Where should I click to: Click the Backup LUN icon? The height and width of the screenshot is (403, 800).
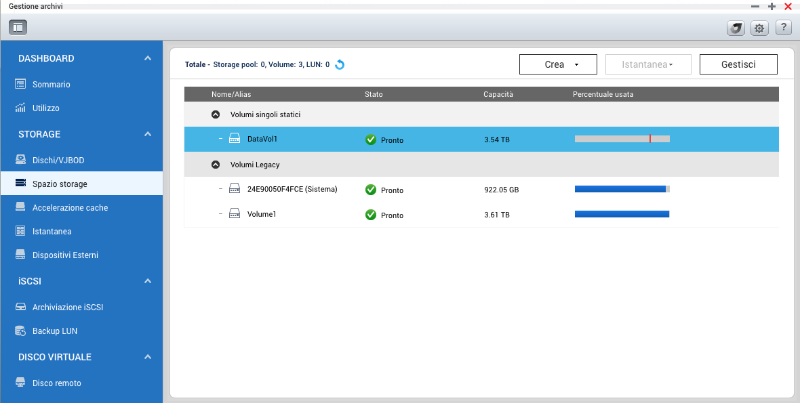point(20,330)
